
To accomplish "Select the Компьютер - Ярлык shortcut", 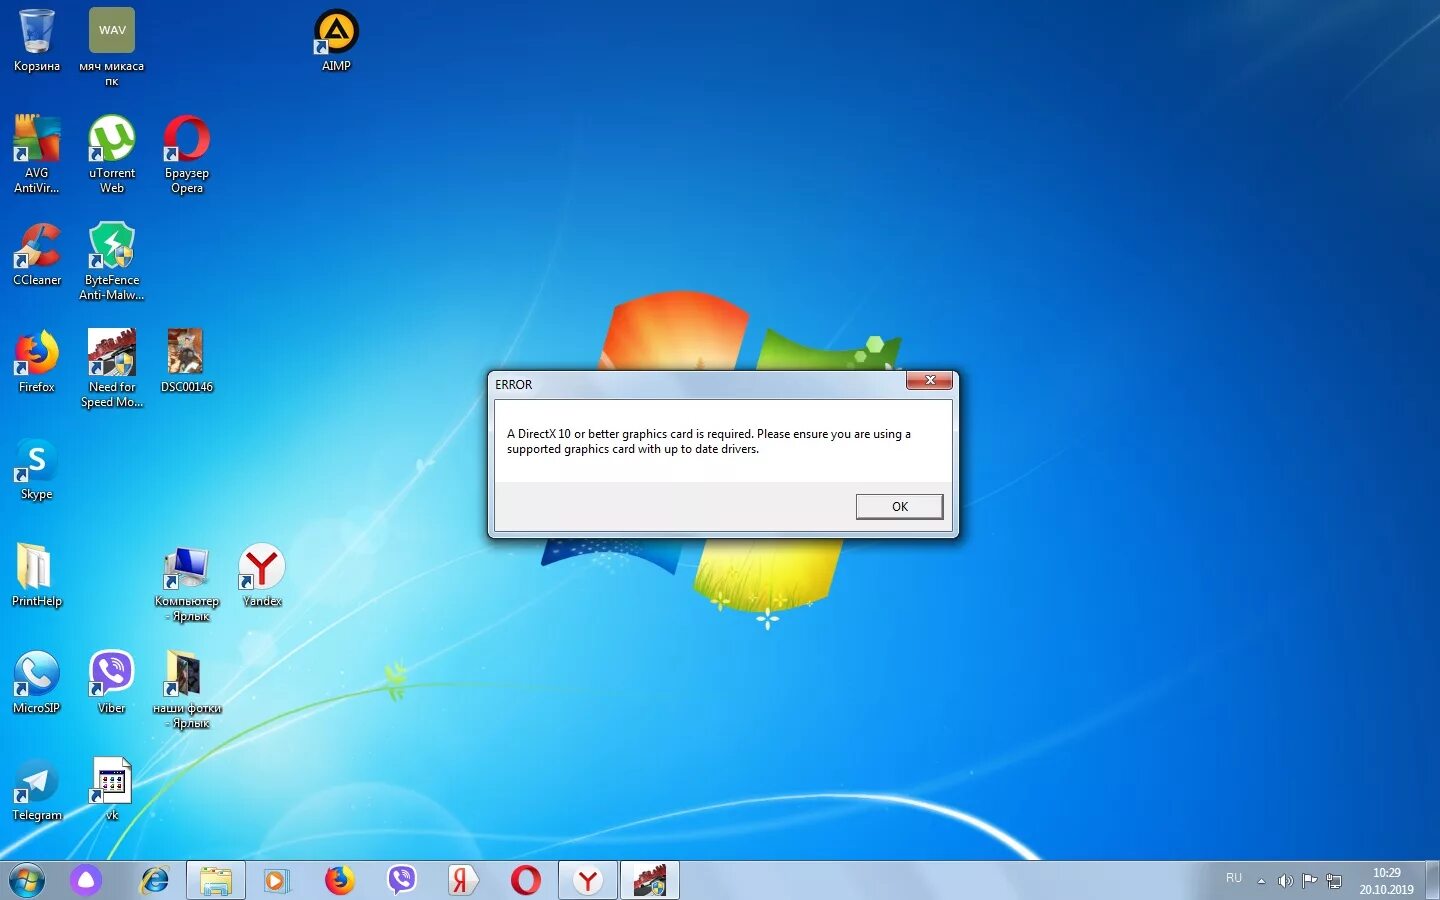I will tap(187, 583).
